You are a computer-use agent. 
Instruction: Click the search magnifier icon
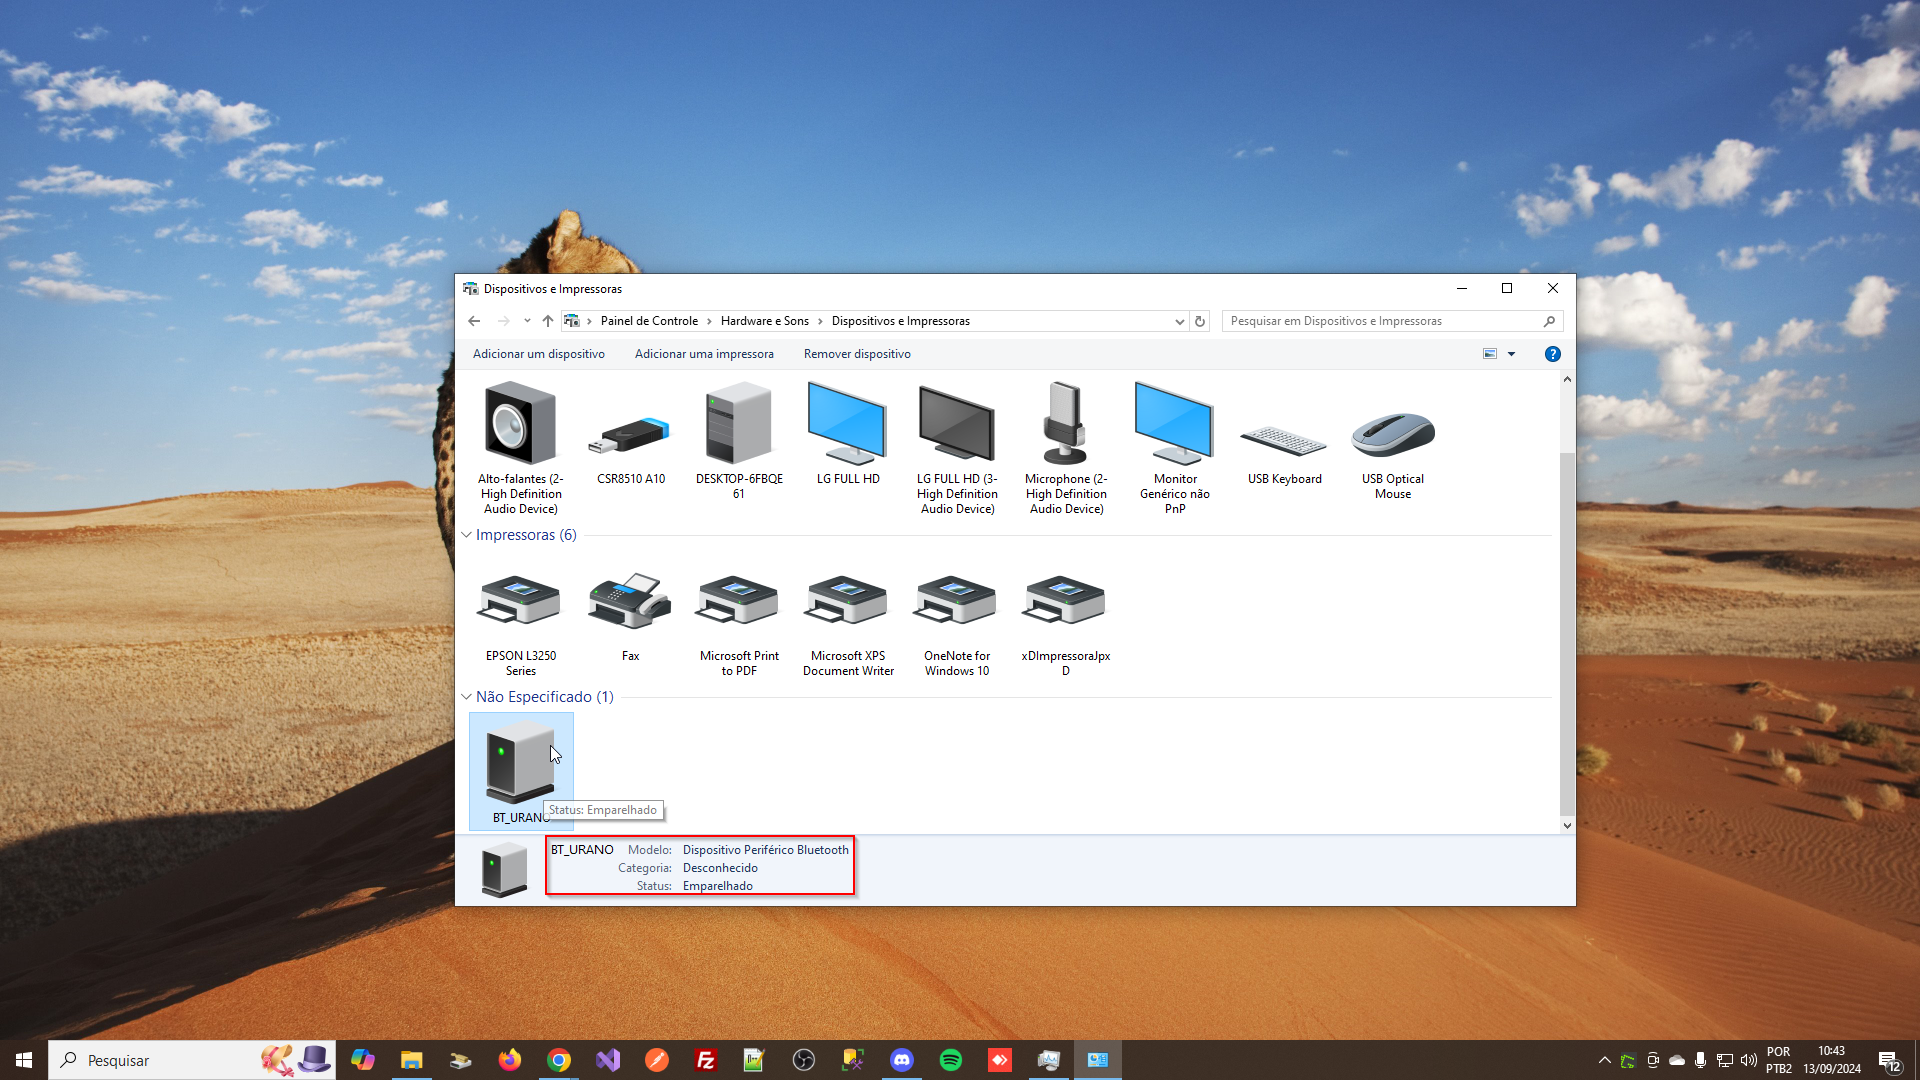tap(1549, 321)
